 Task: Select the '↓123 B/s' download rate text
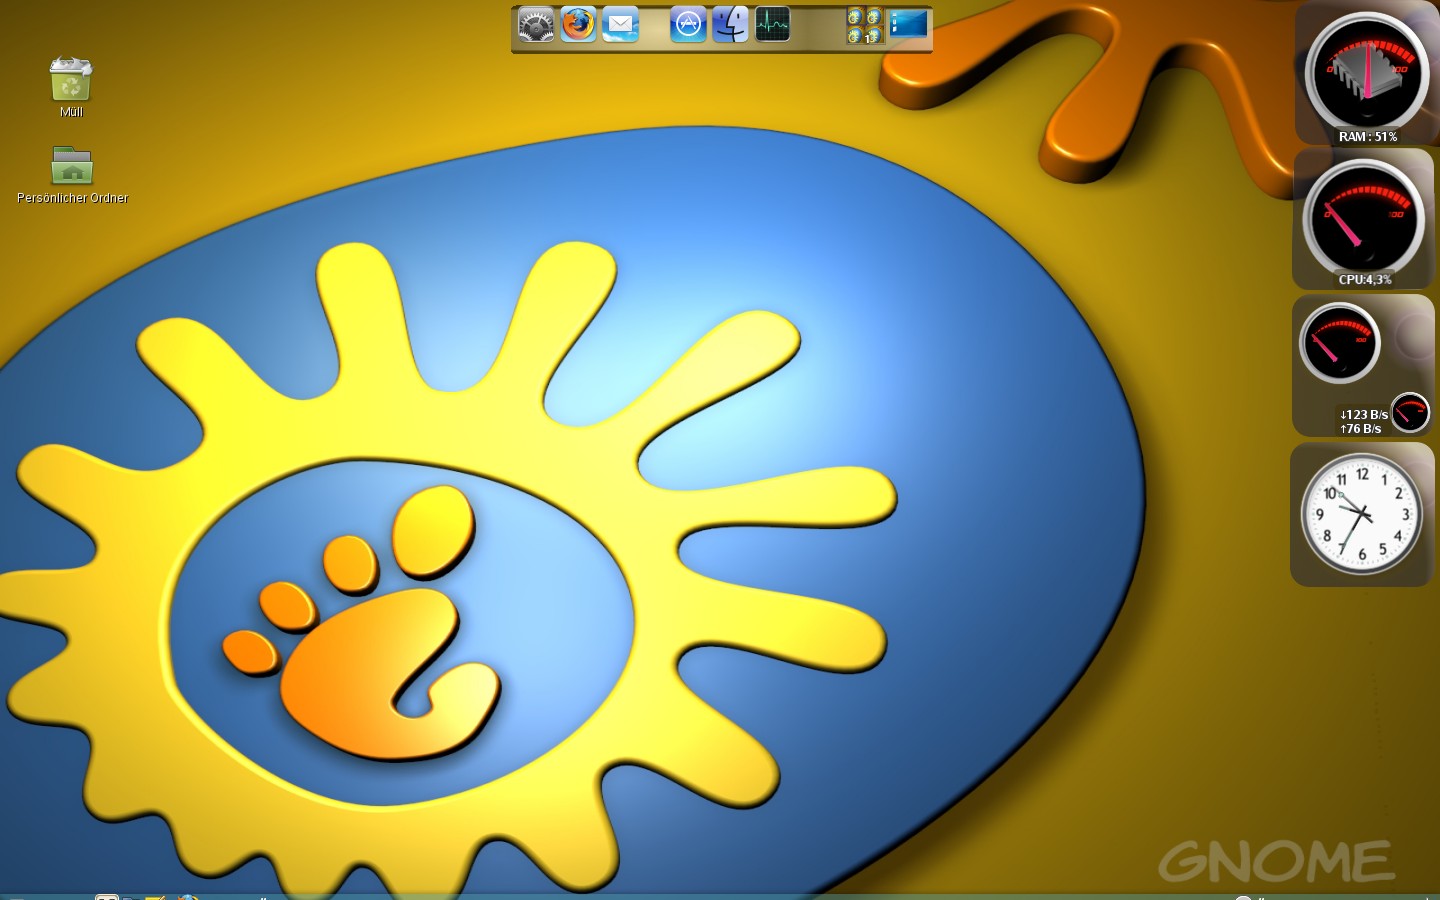pos(1364,414)
